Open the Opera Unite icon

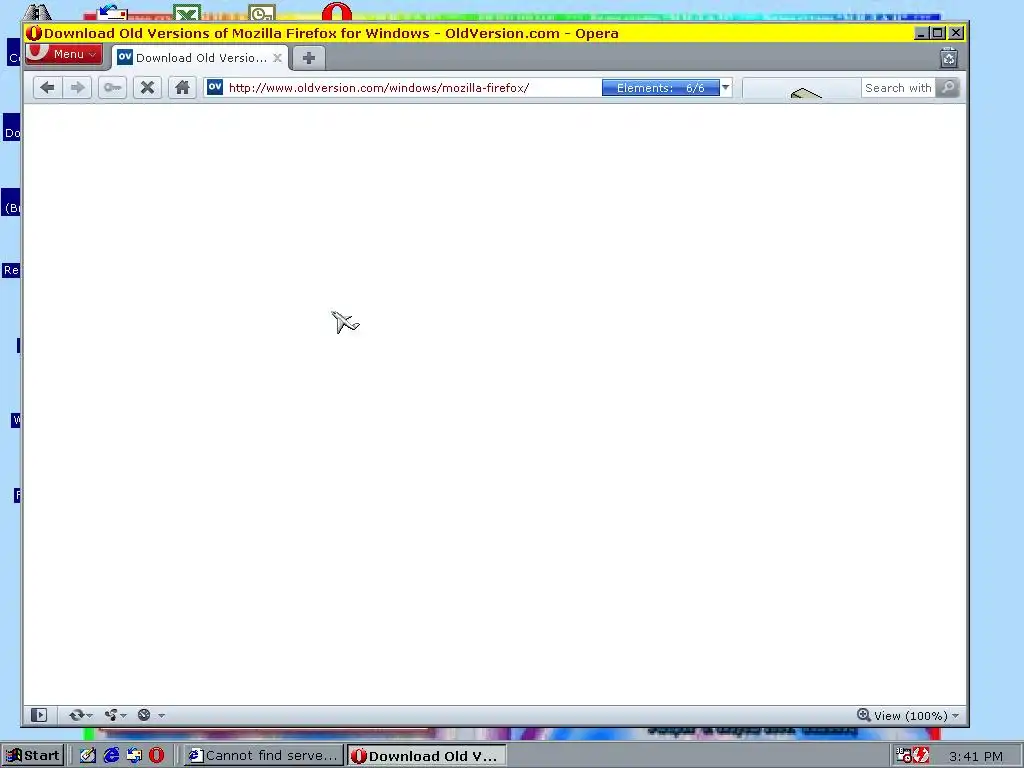[111, 715]
